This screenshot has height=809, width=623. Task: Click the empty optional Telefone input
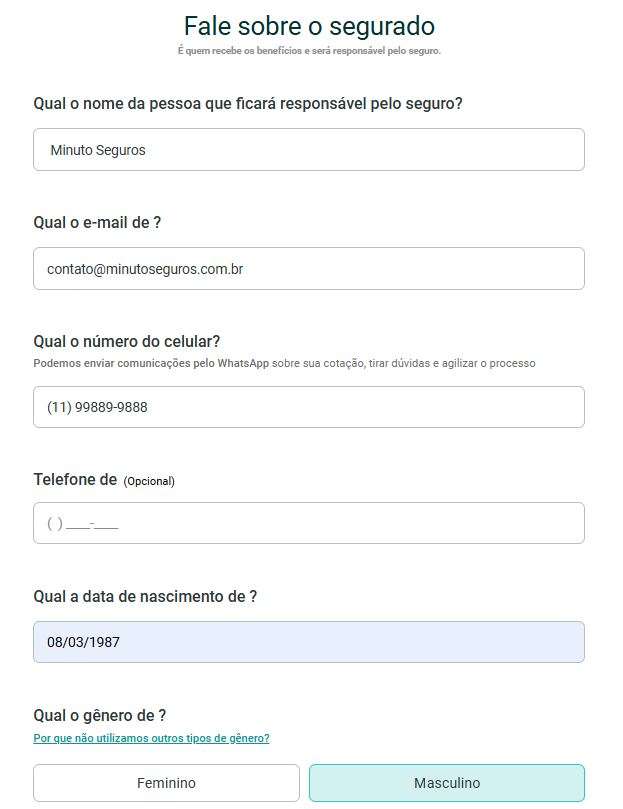pyautogui.click(x=309, y=523)
